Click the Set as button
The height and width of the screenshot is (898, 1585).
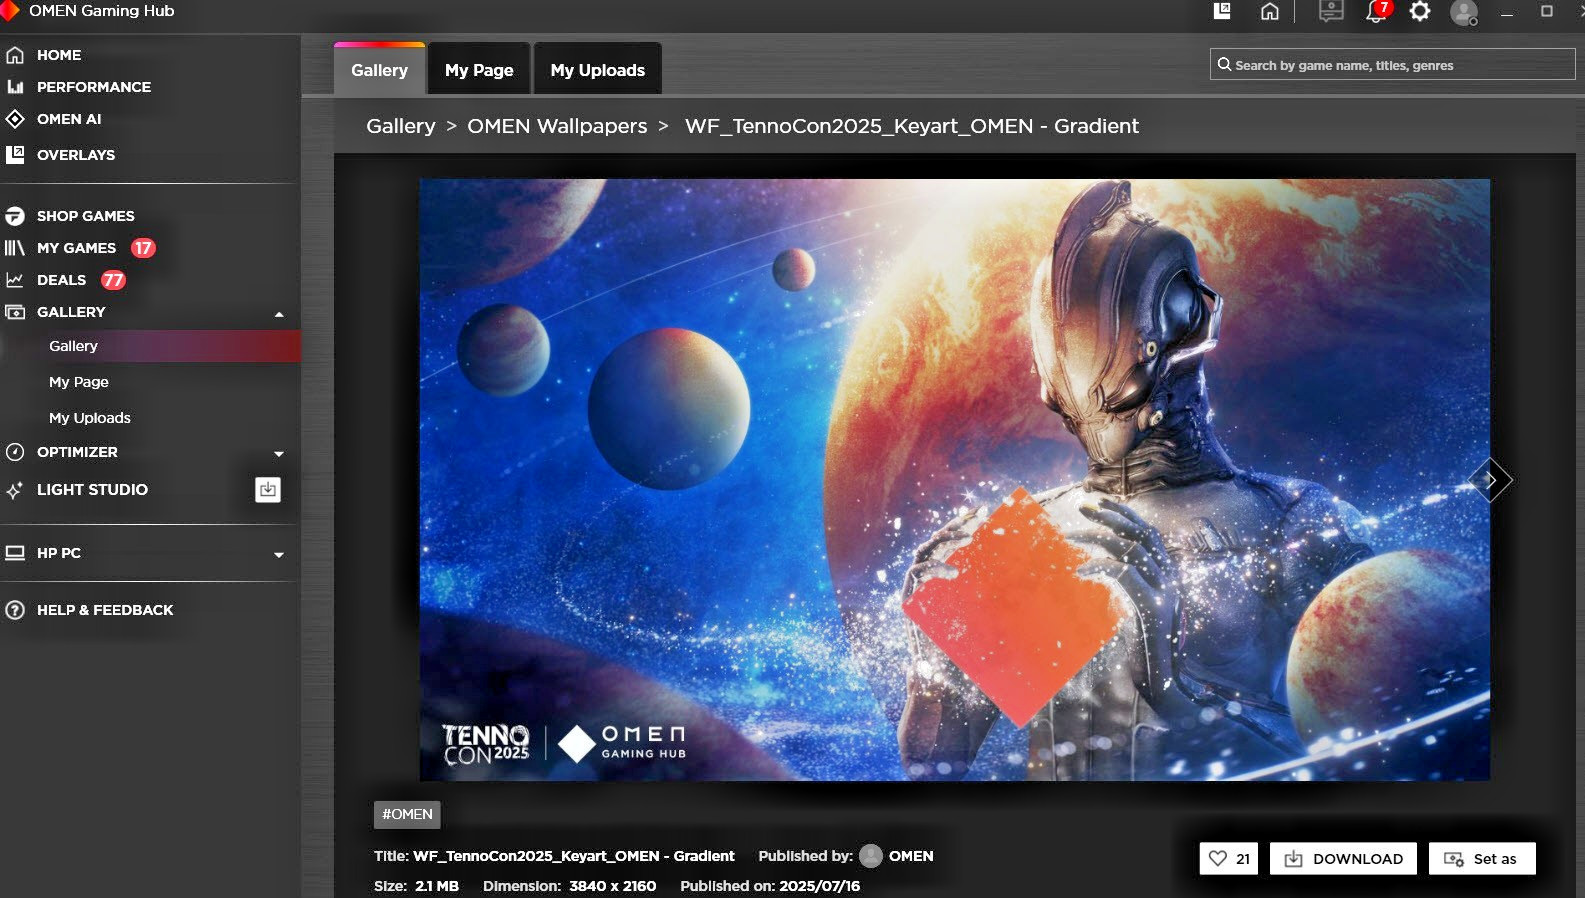(x=1482, y=859)
